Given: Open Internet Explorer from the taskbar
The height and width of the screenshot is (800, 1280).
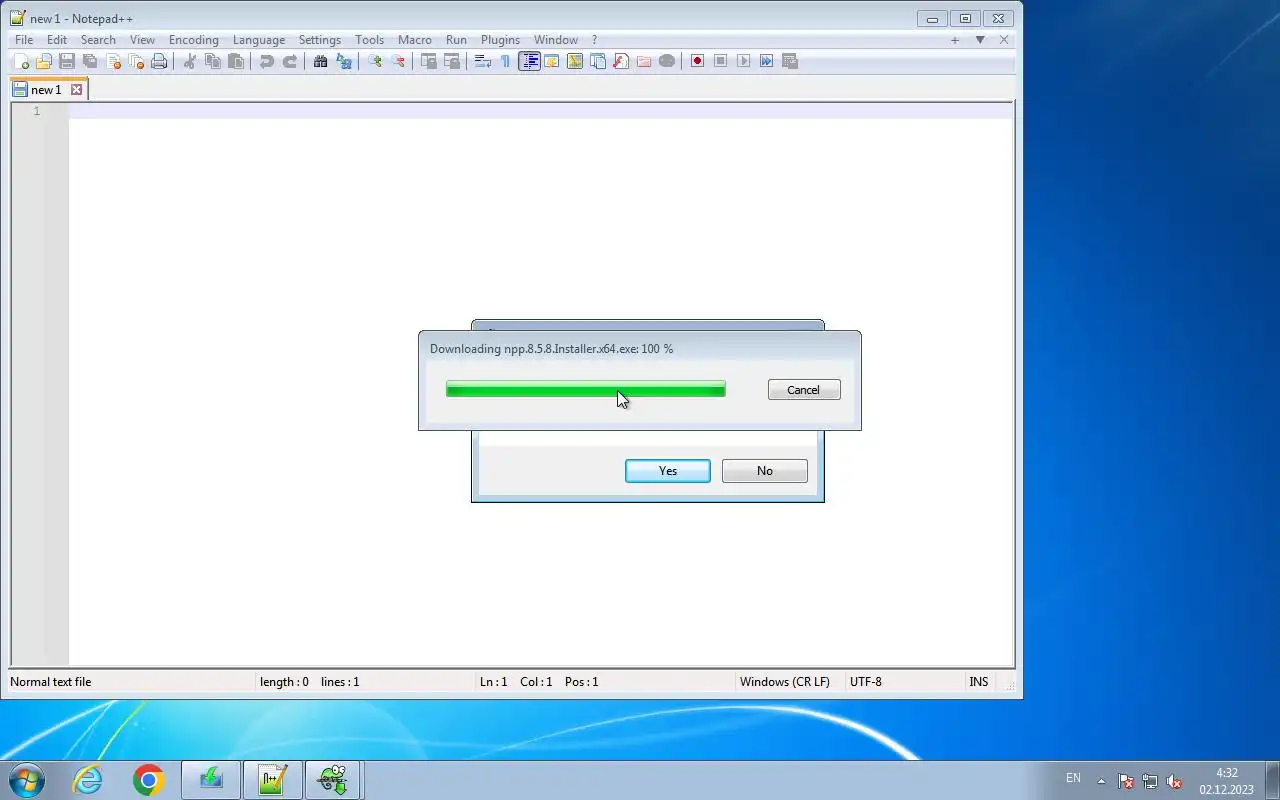Looking at the screenshot, I should tap(88, 780).
